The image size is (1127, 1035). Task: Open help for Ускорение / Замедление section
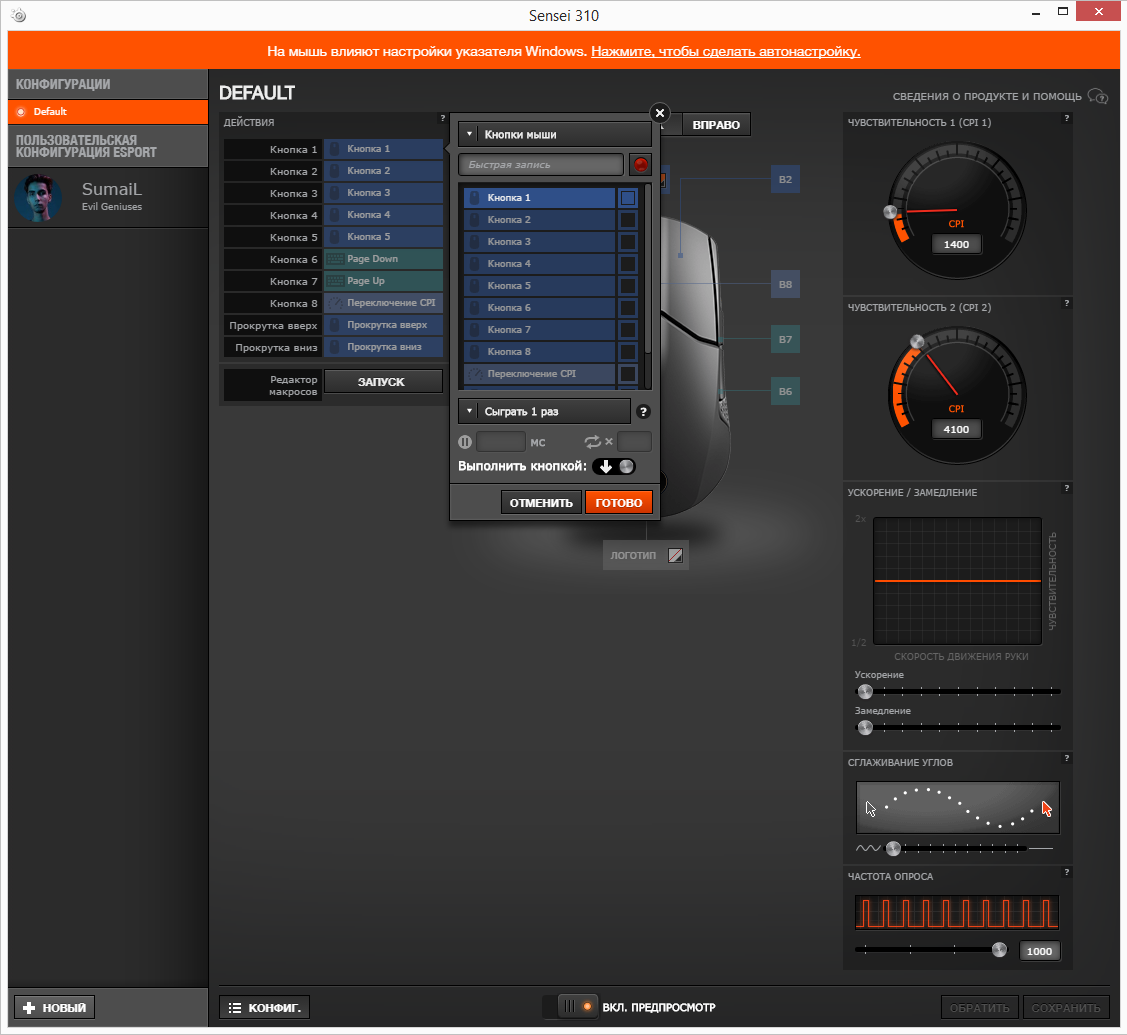click(1067, 488)
